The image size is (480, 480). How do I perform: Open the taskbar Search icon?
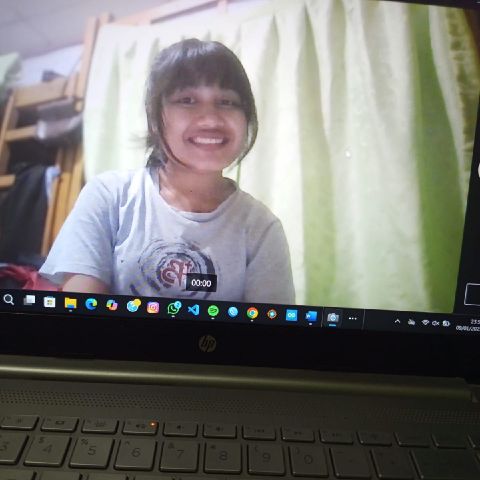point(9,299)
